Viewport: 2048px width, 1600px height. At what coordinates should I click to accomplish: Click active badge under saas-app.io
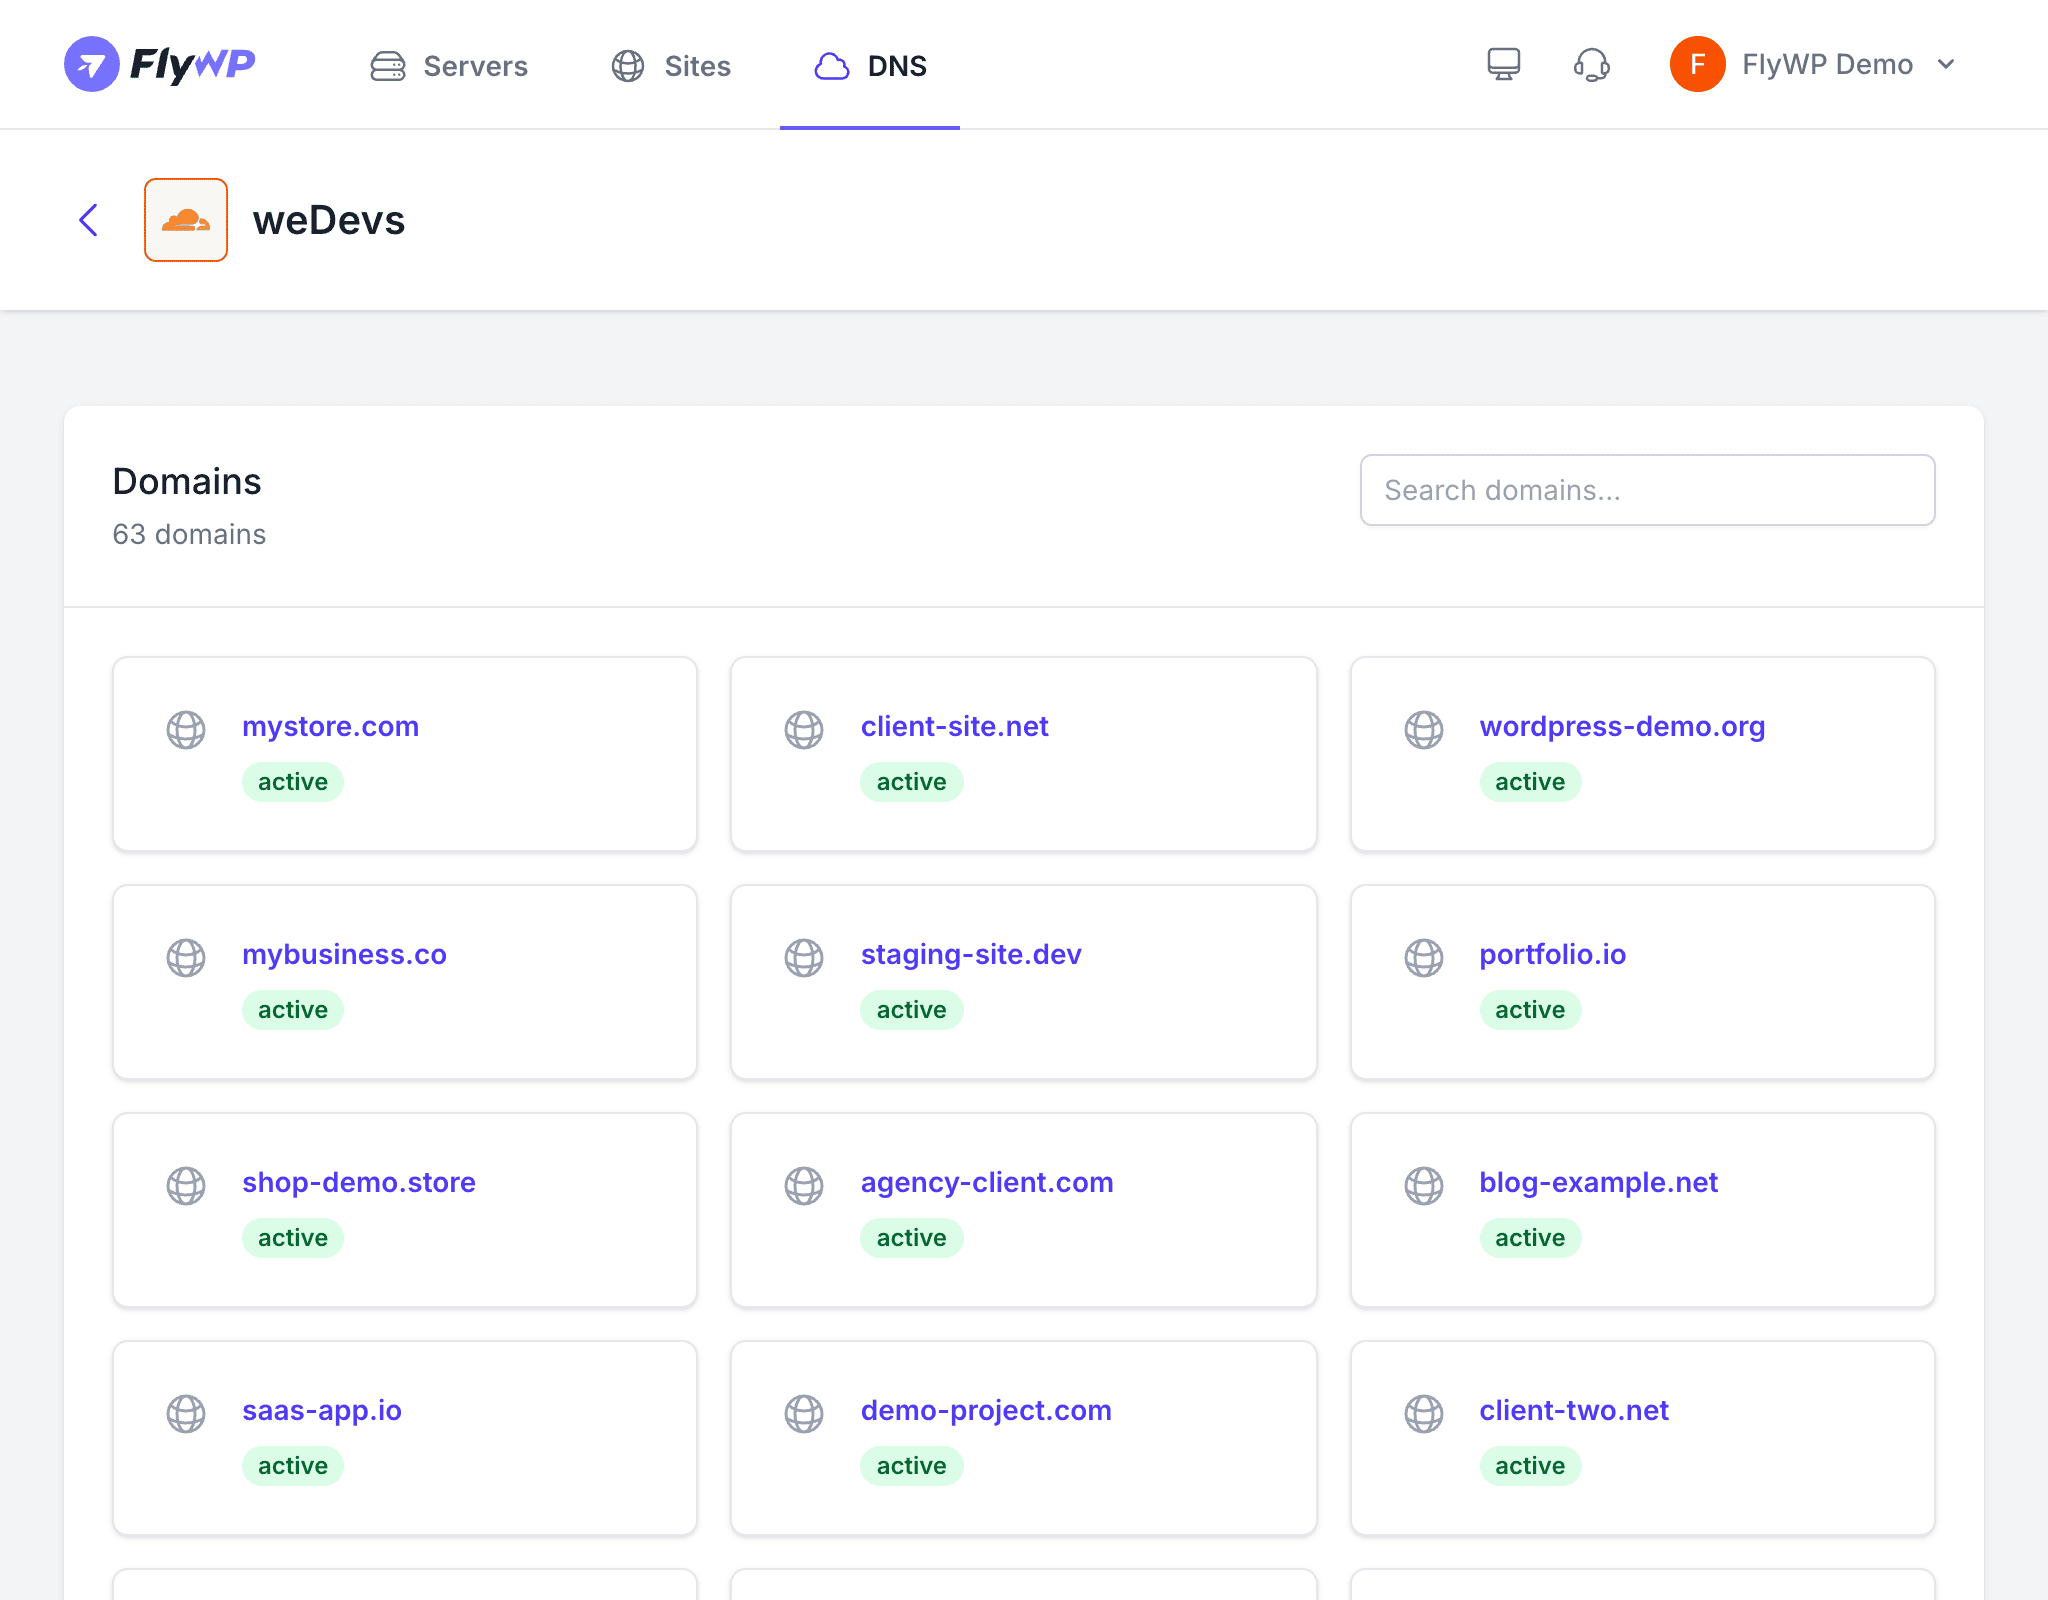point(293,1466)
